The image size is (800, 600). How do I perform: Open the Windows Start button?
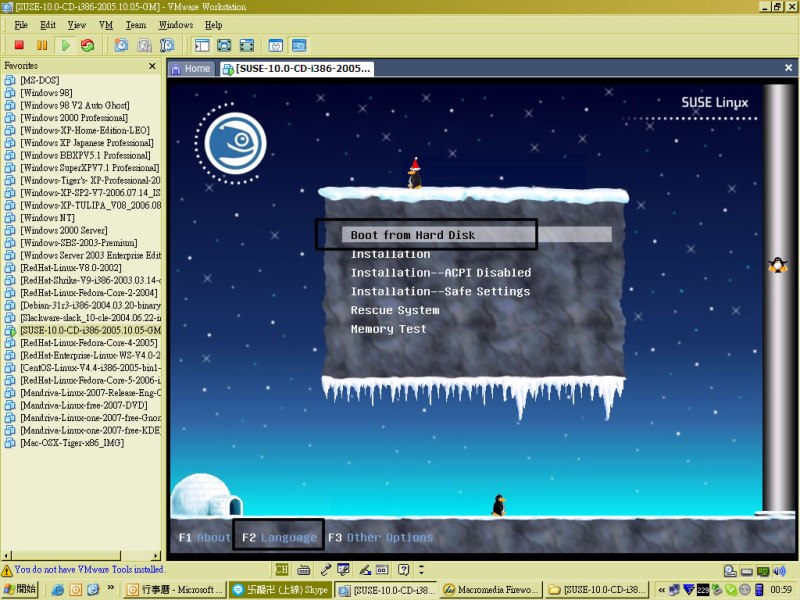(21, 589)
